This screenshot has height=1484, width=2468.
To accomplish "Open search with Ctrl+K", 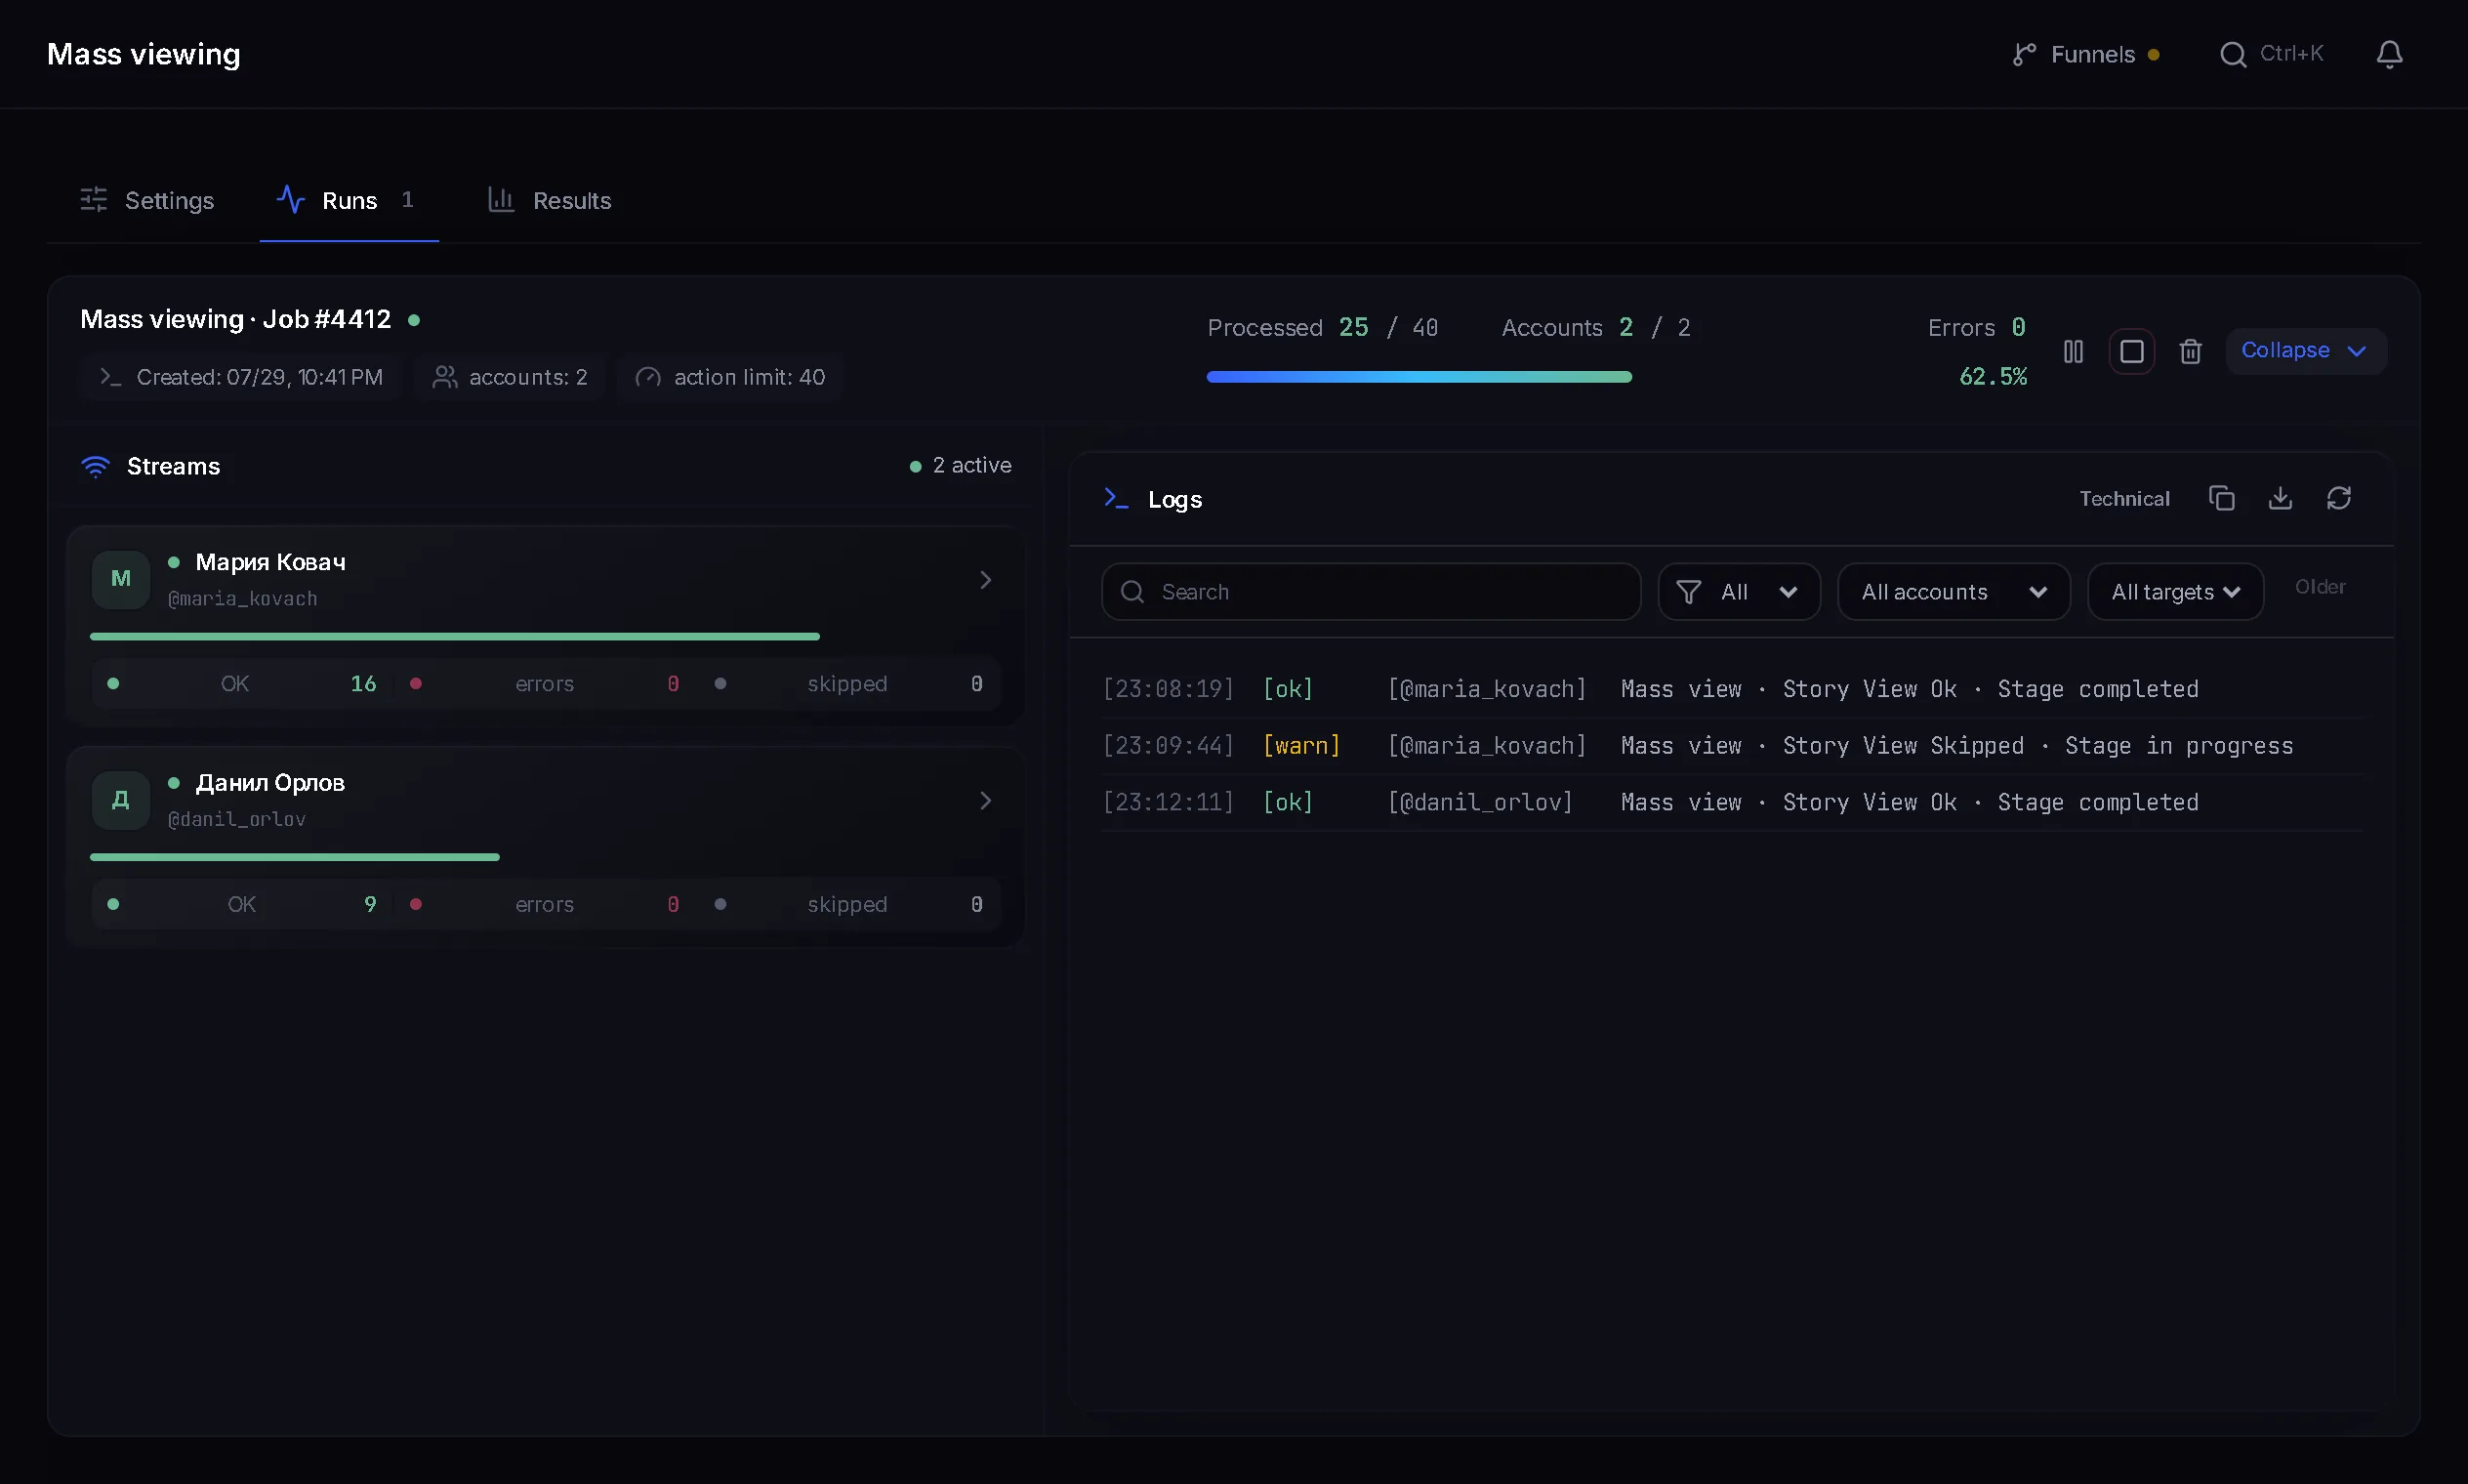I will pyautogui.click(x=2271, y=54).
